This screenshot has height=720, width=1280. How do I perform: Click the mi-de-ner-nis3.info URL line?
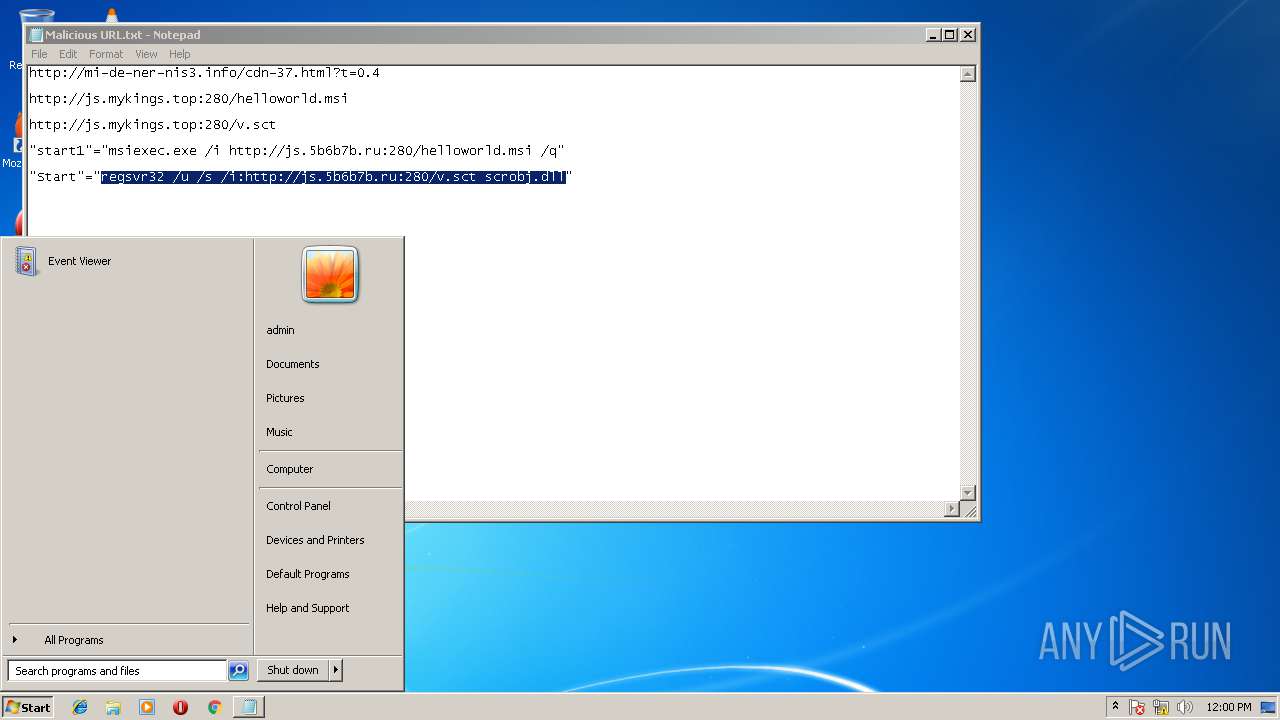click(x=204, y=73)
